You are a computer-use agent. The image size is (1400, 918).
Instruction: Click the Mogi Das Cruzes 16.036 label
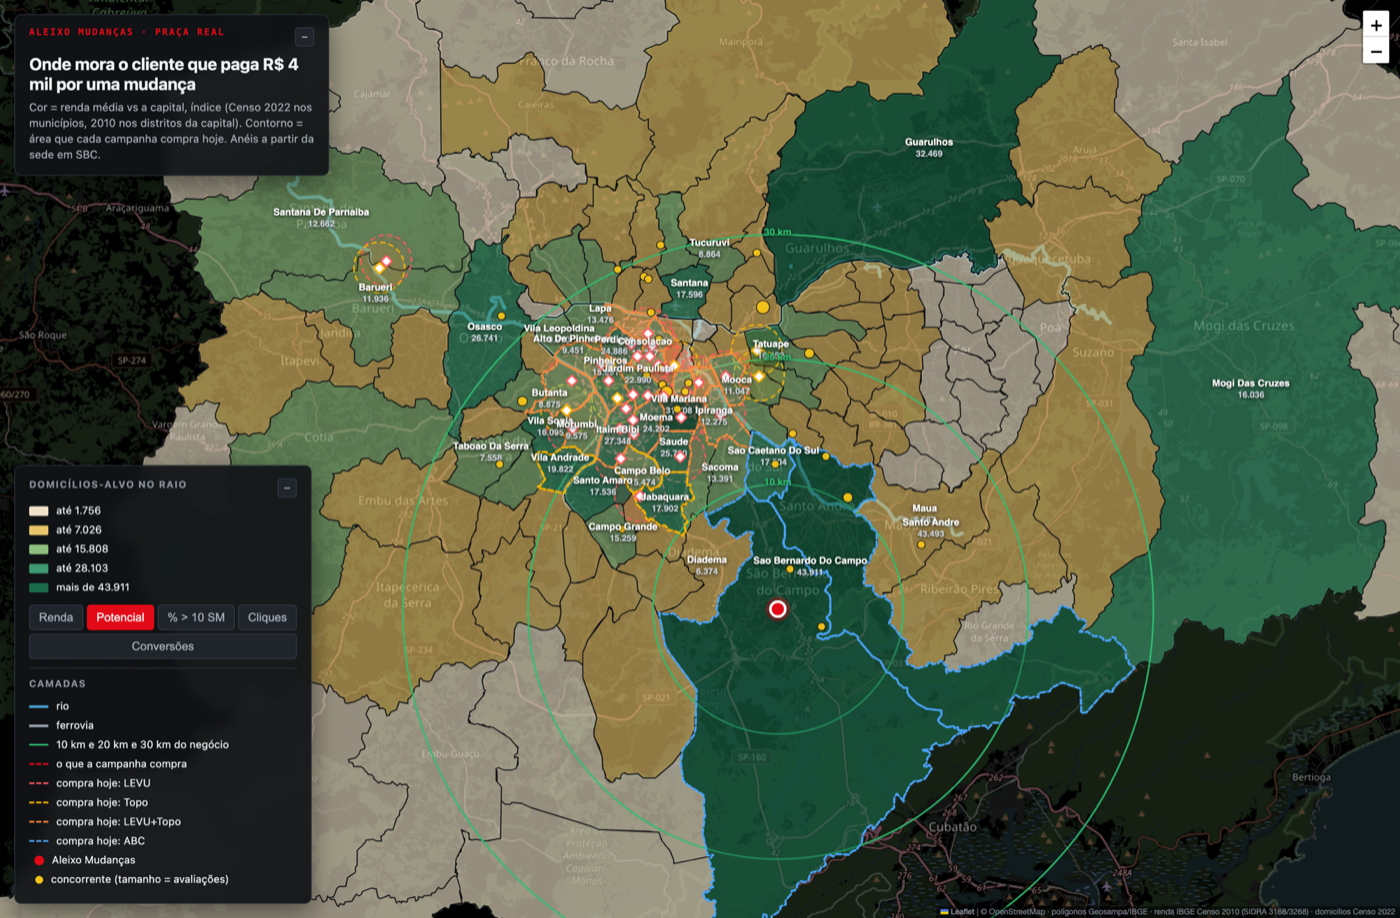(1250, 389)
